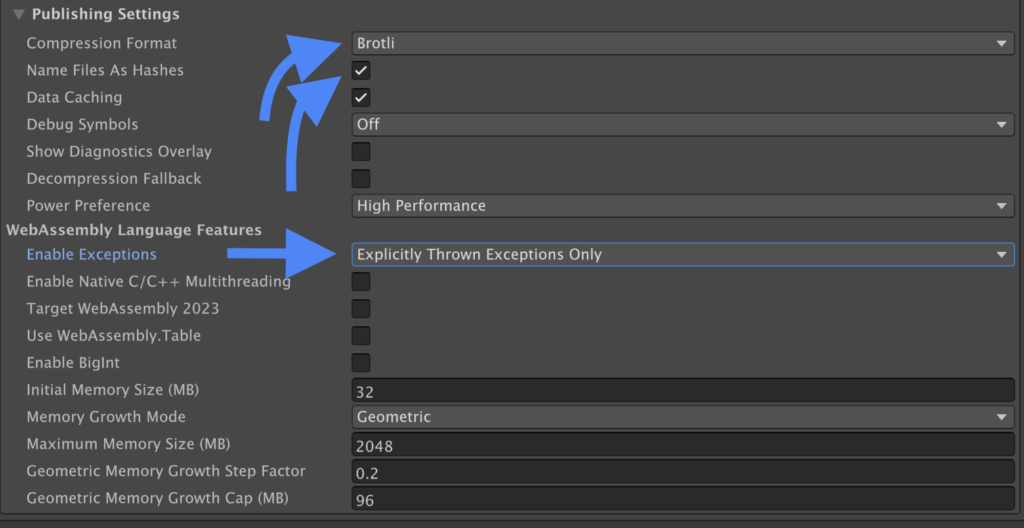The height and width of the screenshot is (528, 1024).
Task: Disable the Data Caching checkbox
Action: 361,97
